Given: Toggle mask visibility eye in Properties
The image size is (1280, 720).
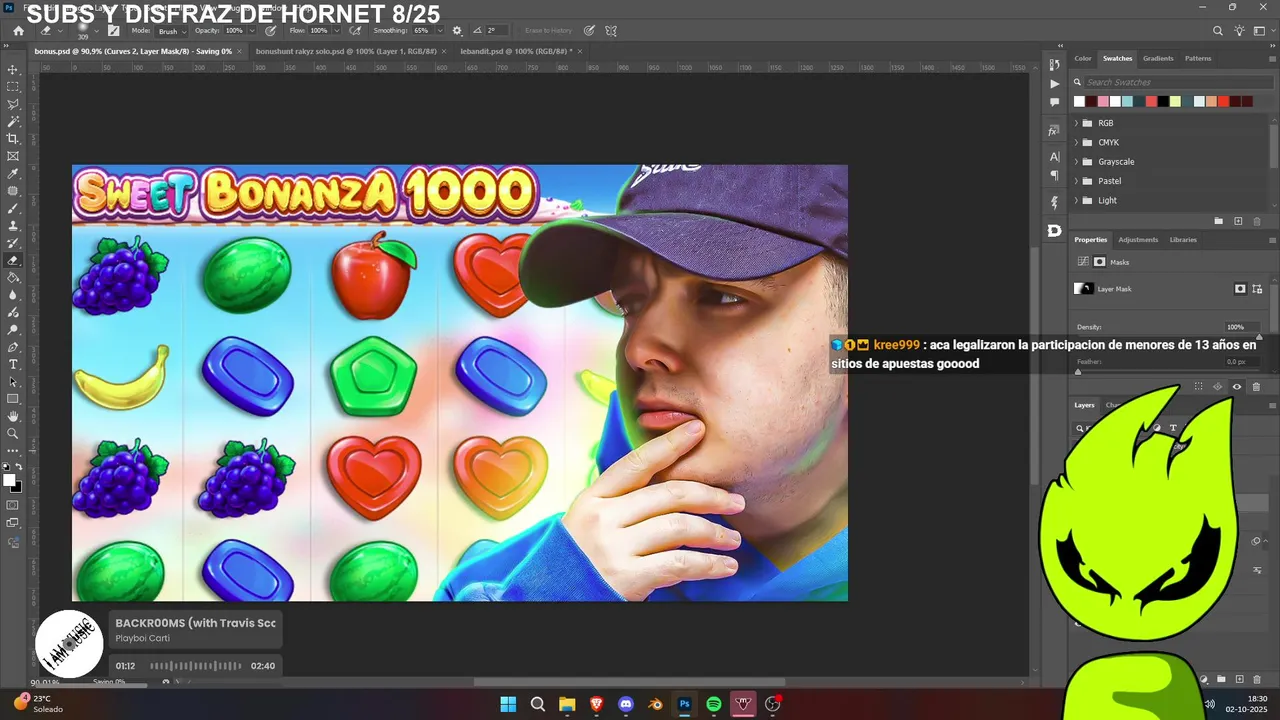Looking at the screenshot, I should (x=1237, y=387).
